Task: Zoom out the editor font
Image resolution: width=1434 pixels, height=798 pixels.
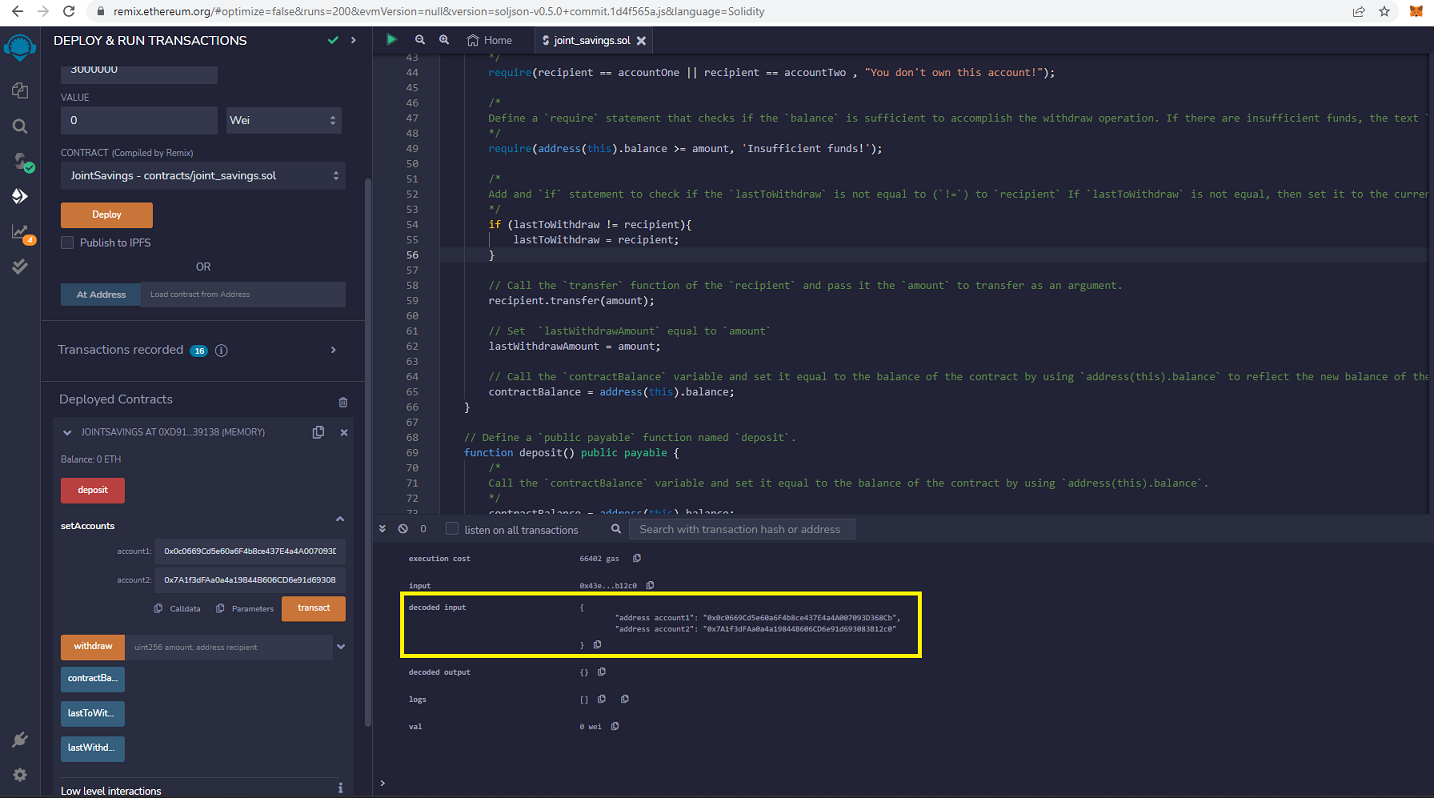Action: click(x=420, y=40)
